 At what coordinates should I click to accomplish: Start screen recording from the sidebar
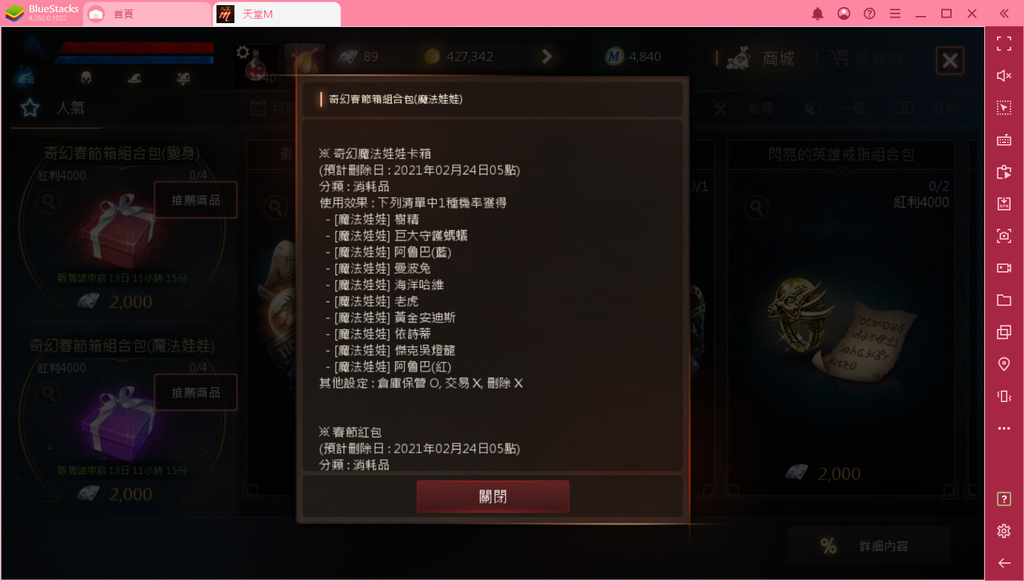click(1004, 268)
